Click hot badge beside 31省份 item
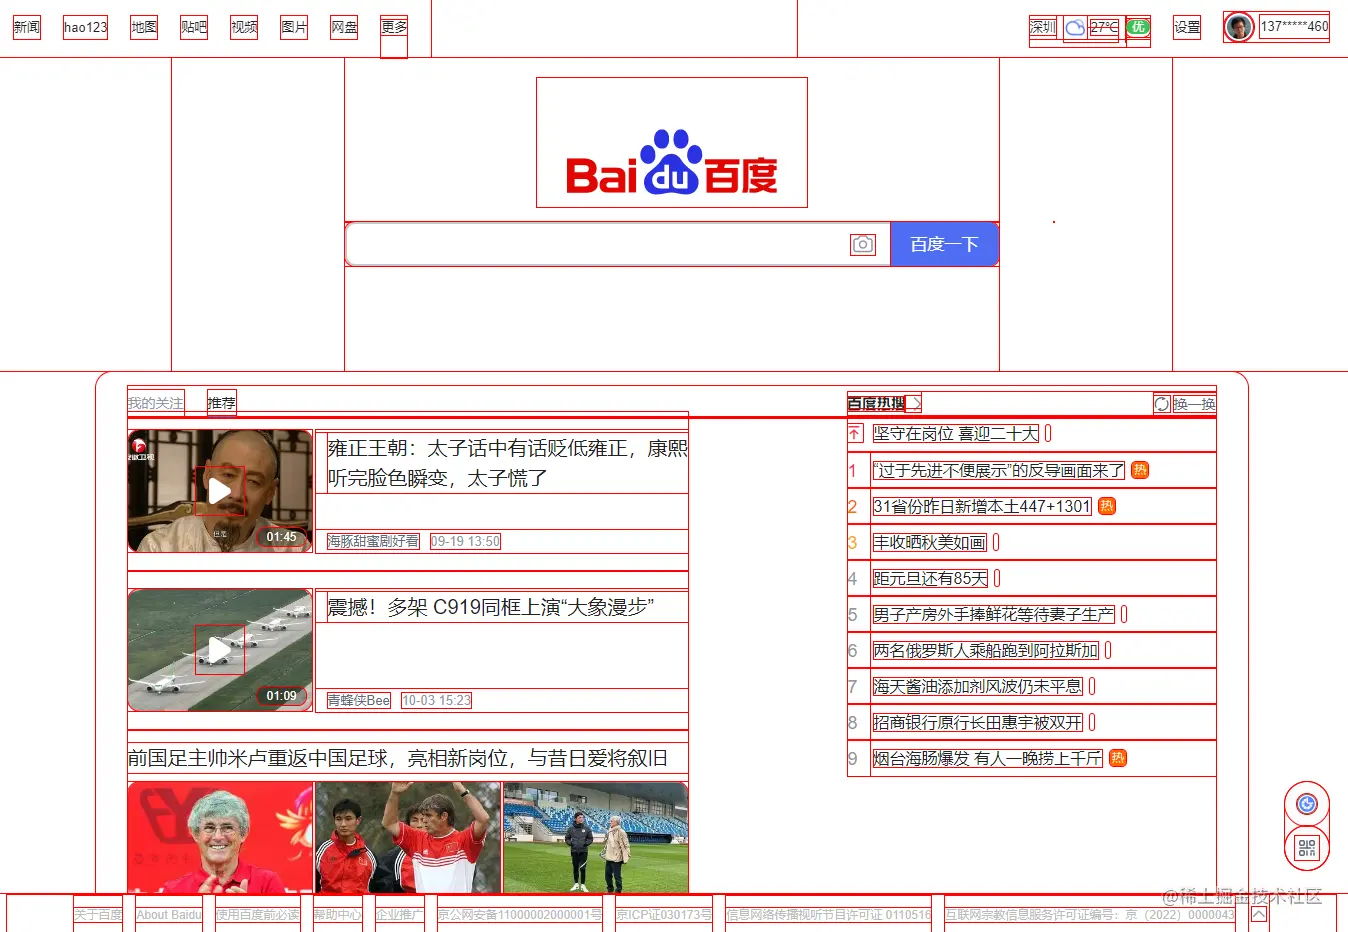The image size is (1348, 932). click(1106, 506)
